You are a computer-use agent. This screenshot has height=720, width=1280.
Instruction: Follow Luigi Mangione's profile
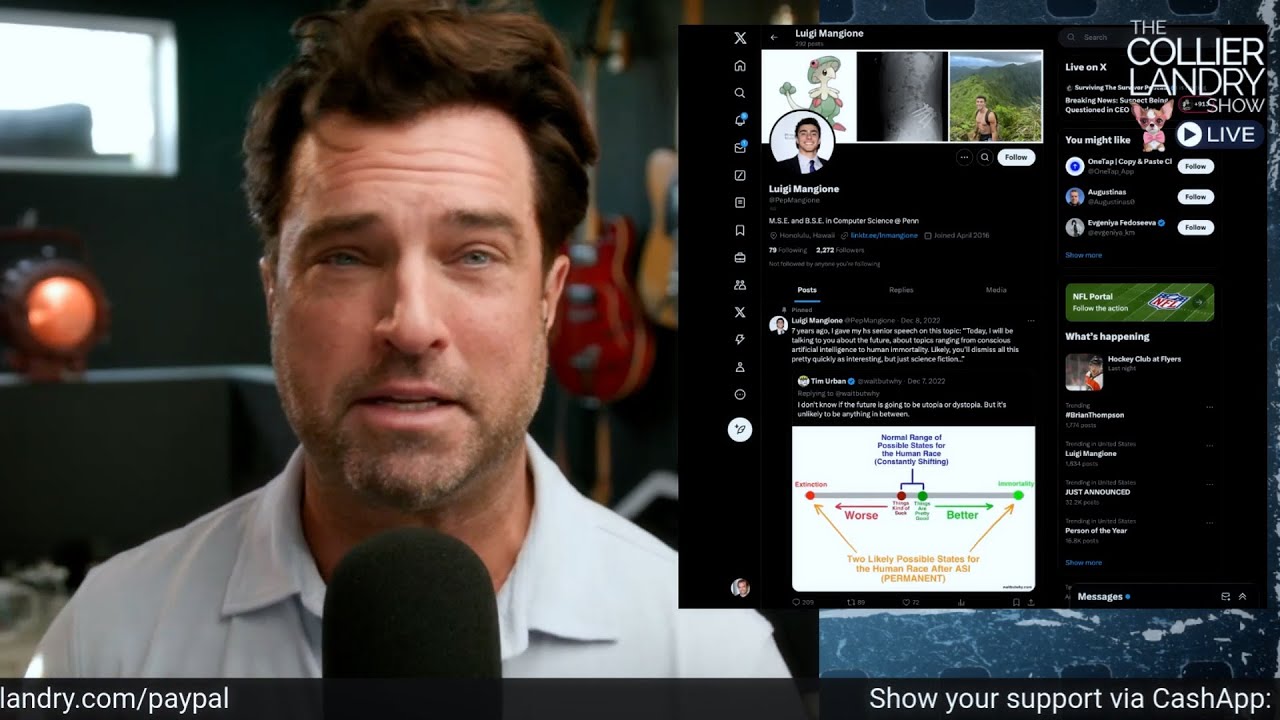tap(1016, 157)
